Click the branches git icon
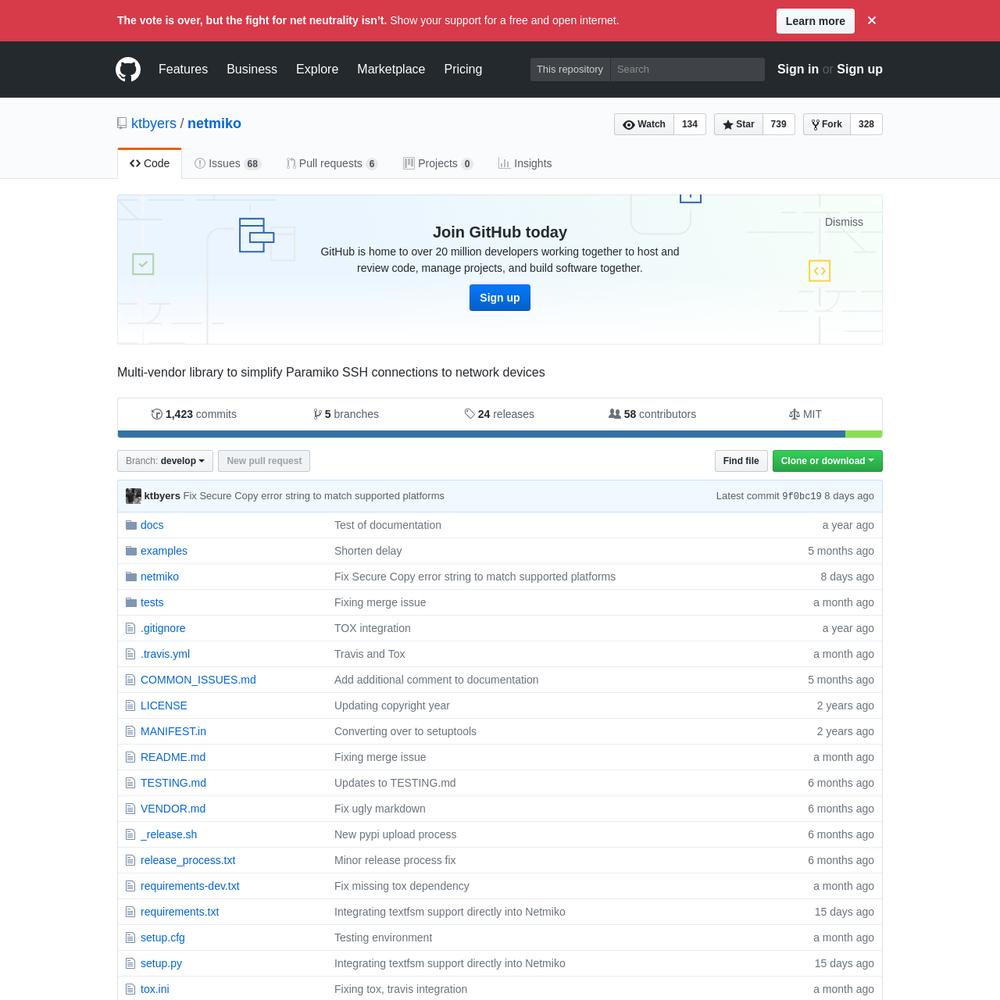The height and width of the screenshot is (1000, 1000). [317, 414]
